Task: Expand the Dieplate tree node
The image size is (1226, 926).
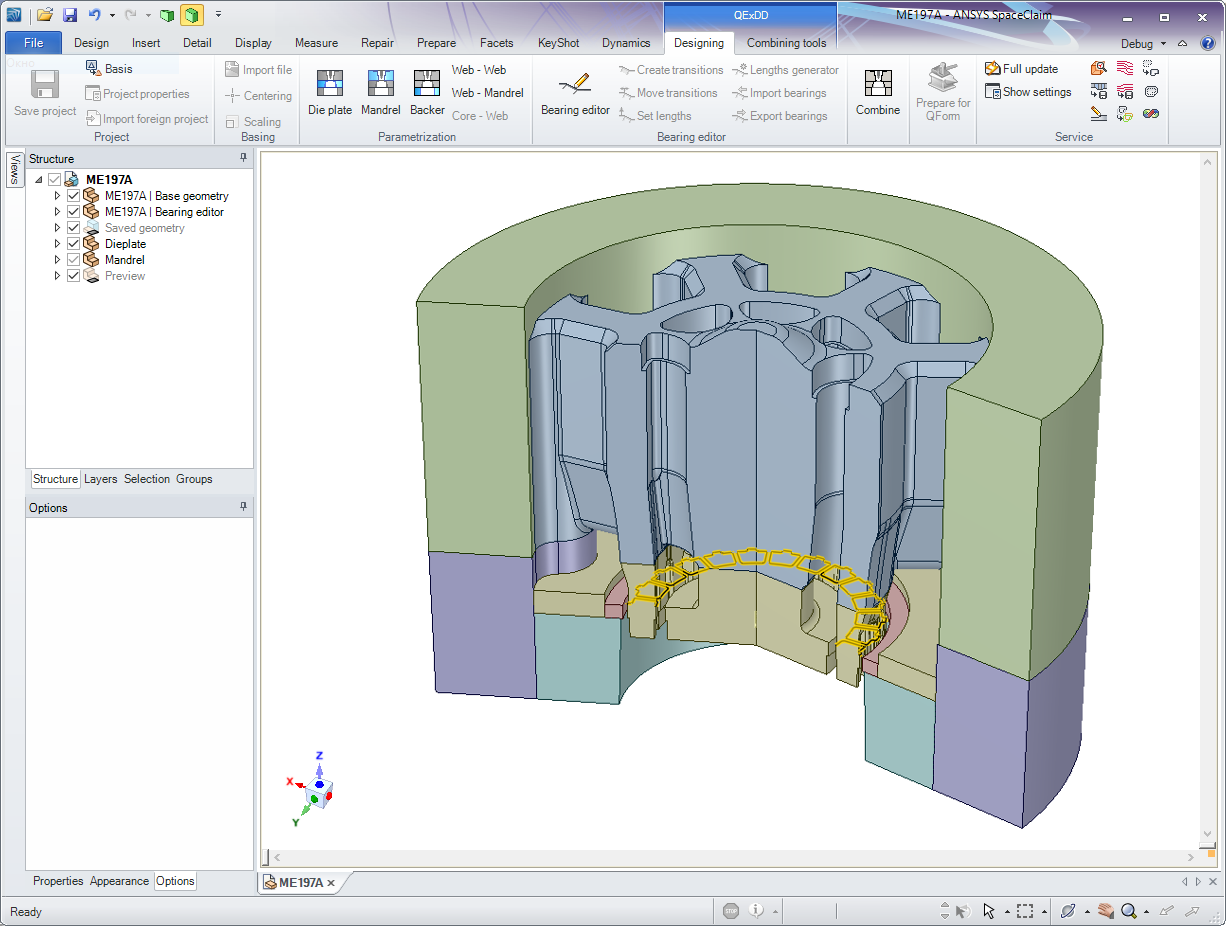Action: (x=57, y=244)
